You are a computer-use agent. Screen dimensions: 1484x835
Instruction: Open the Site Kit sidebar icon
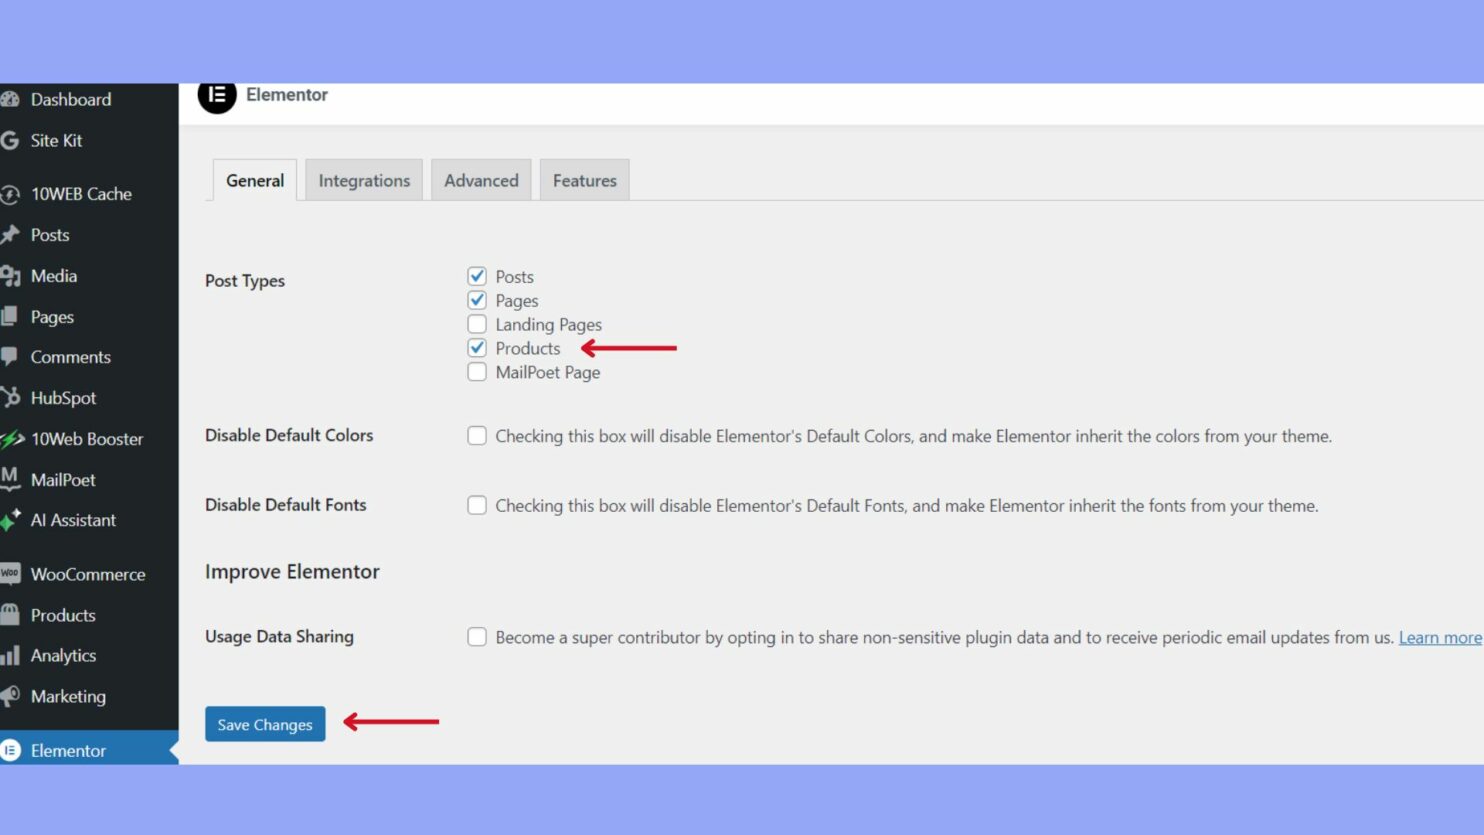click(12, 140)
